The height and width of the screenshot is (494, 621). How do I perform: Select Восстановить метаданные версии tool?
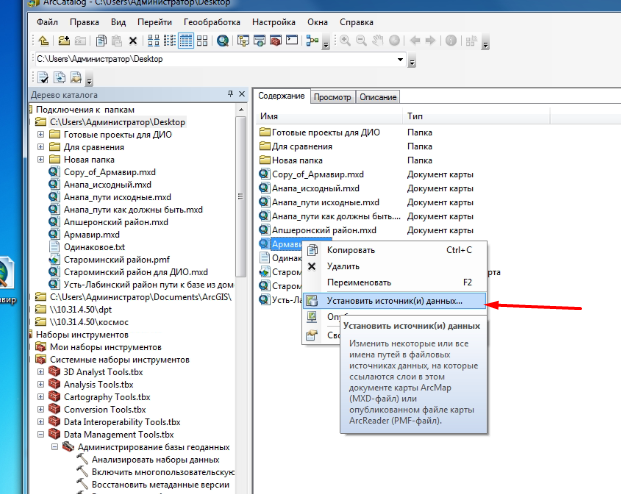click(160, 484)
